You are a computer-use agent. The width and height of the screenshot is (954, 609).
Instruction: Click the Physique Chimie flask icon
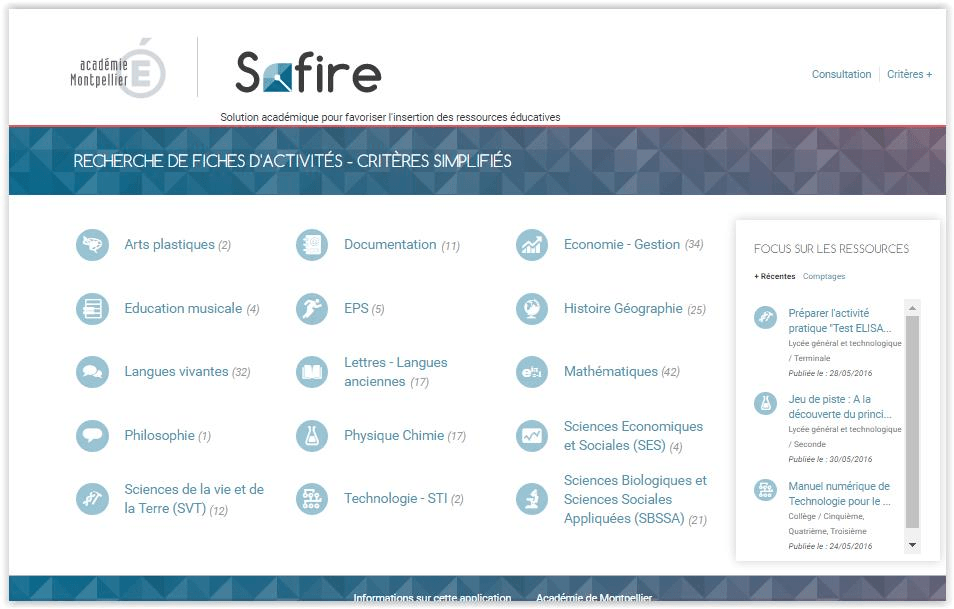(x=312, y=436)
